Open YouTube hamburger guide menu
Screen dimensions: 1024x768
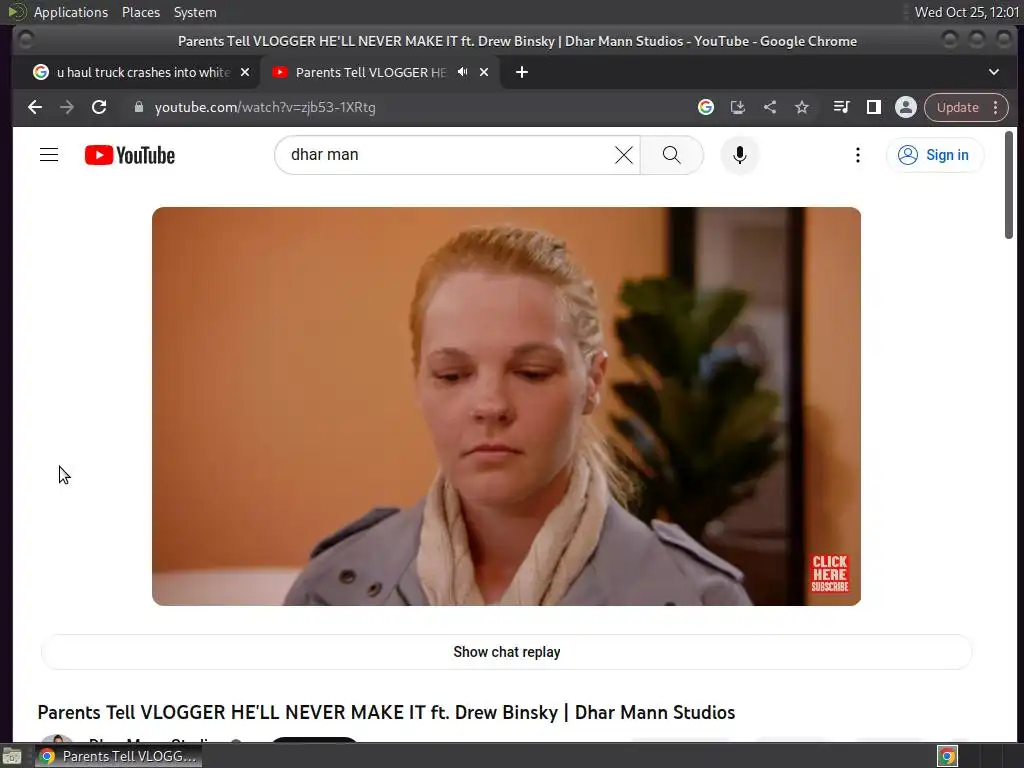pyautogui.click(x=49, y=155)
